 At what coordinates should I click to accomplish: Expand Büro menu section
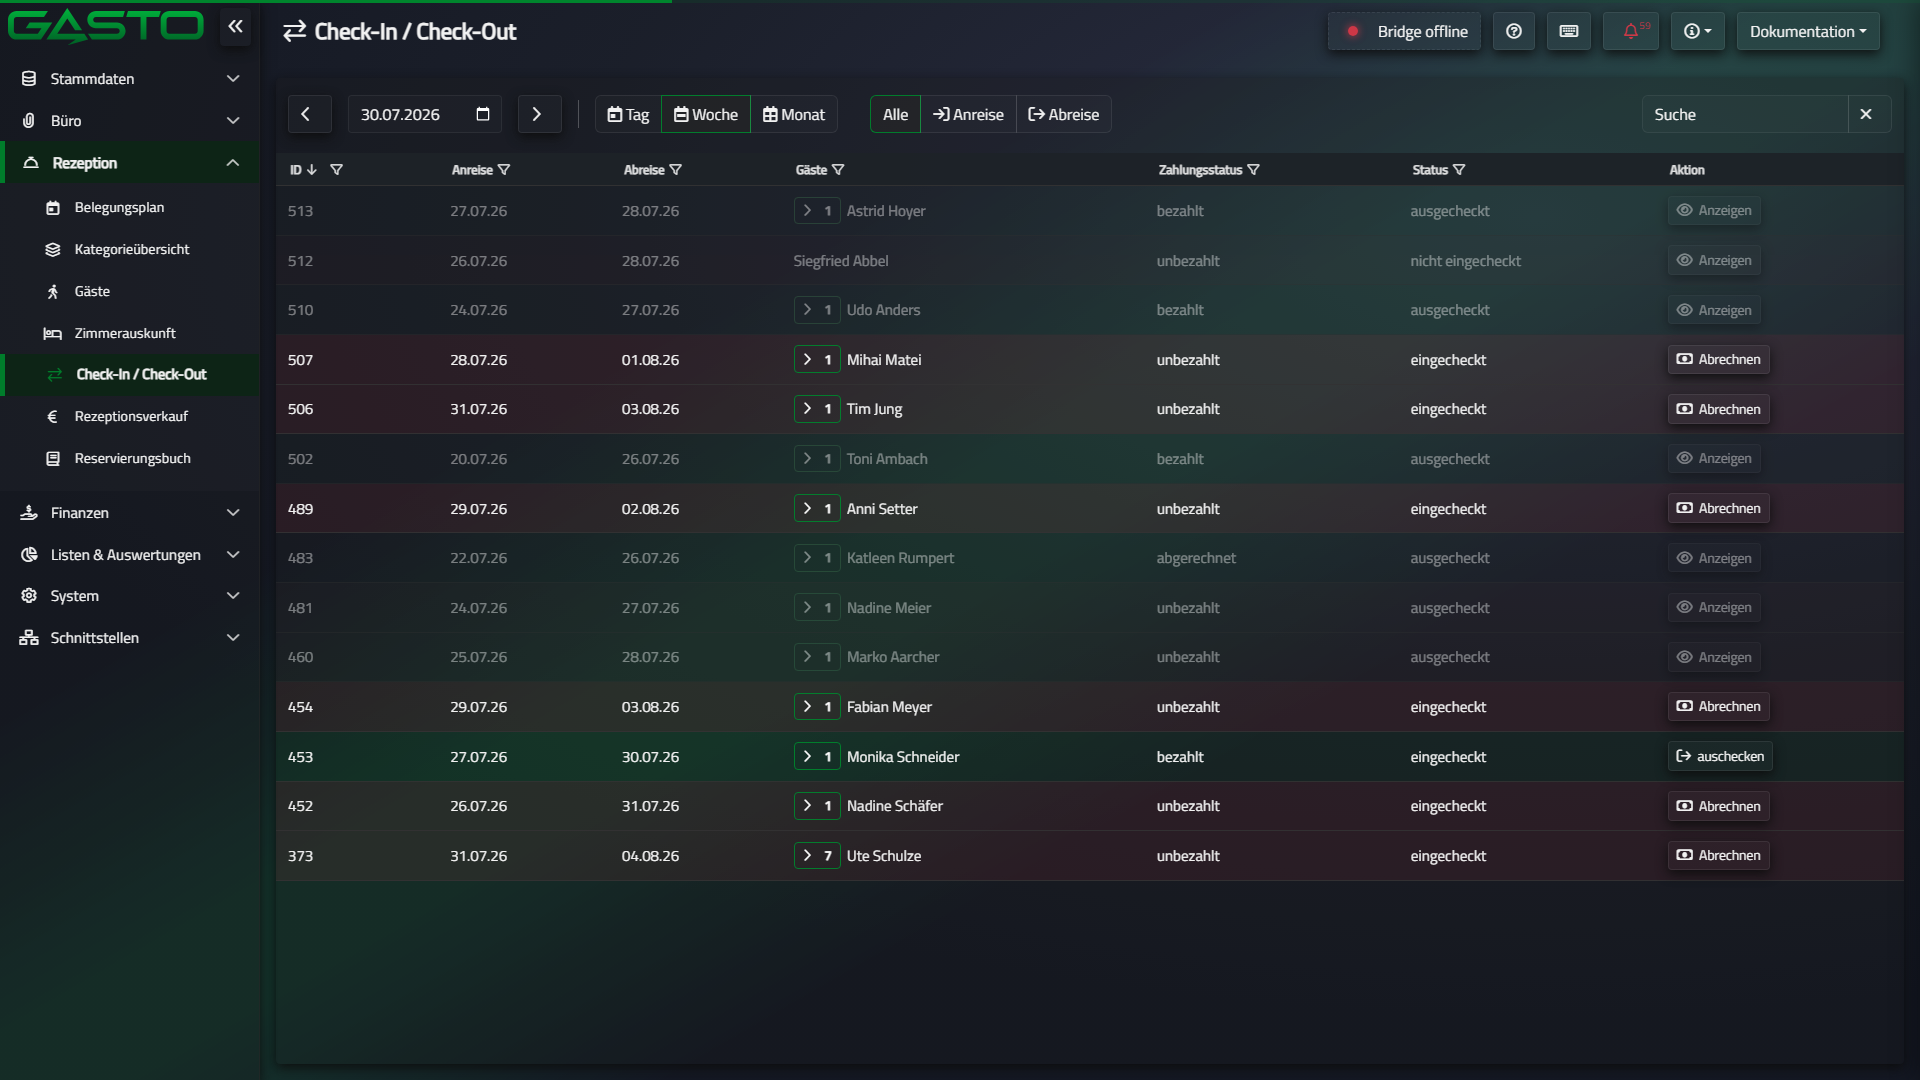(x=130, y=120)
